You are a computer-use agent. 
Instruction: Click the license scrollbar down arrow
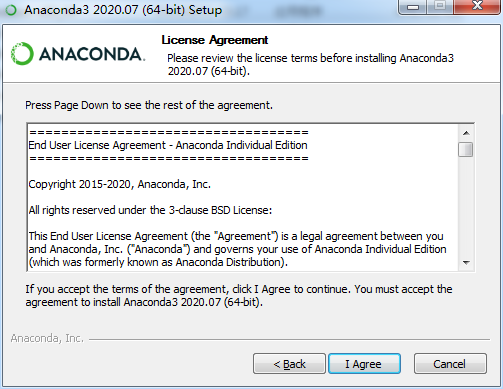pos(466,263)
